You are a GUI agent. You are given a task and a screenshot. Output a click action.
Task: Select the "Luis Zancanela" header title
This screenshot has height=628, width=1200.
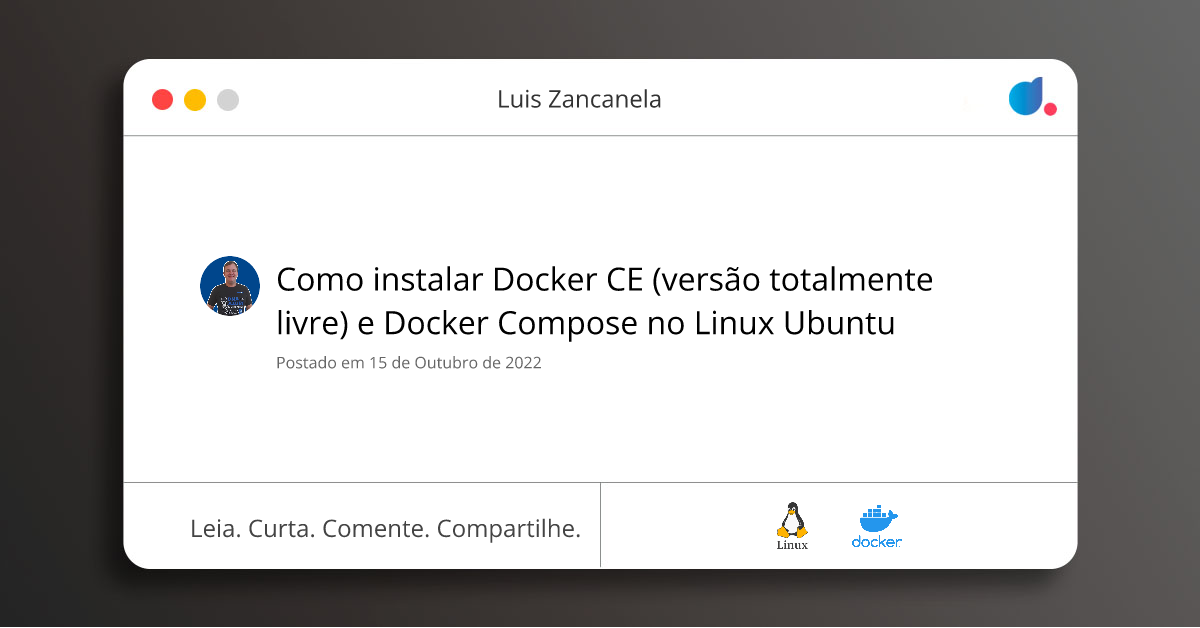[579, 100]
